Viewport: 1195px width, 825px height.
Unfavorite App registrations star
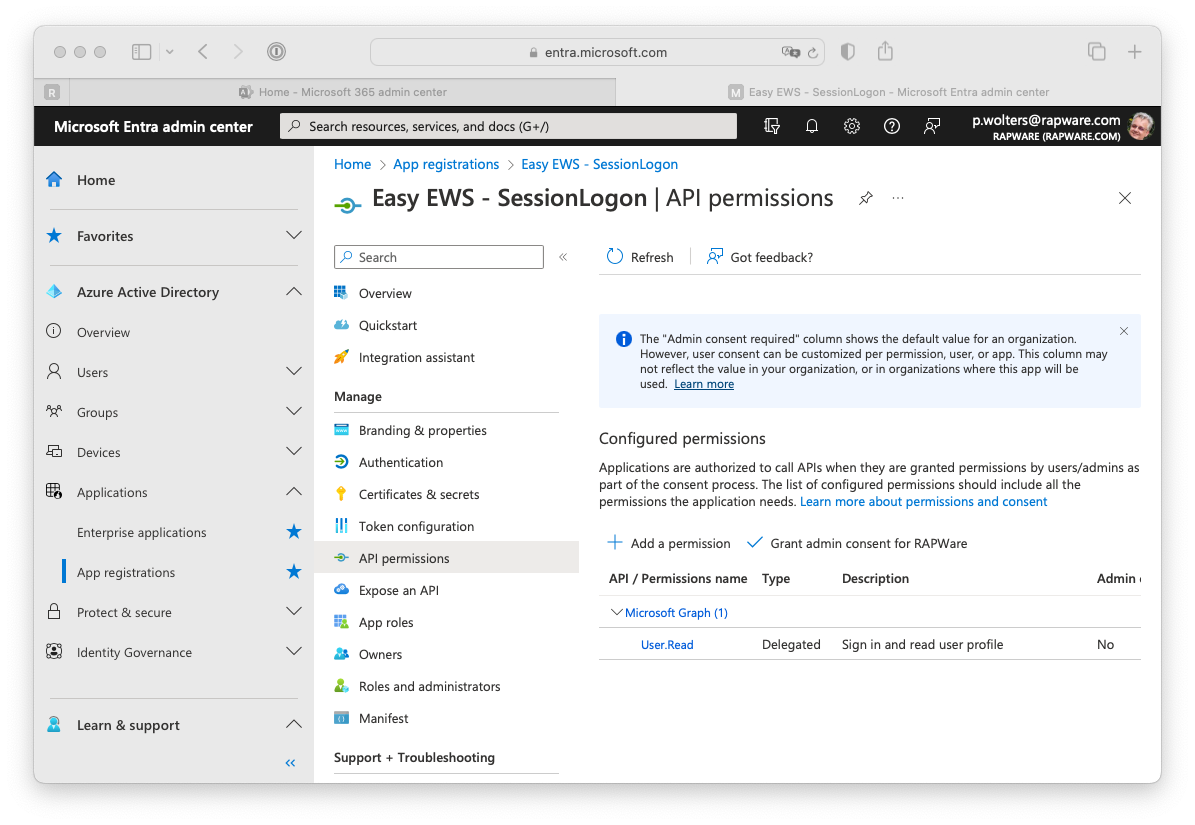point(293,571)
